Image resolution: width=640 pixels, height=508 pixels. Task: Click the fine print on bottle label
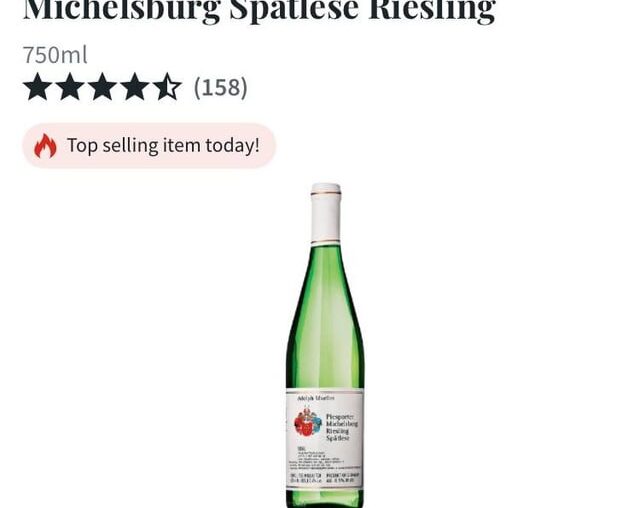point(325,459)
